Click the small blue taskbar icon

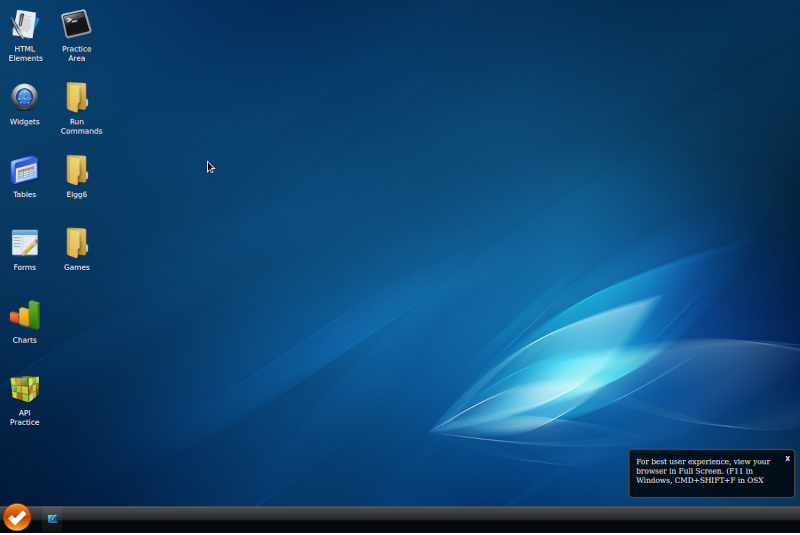point(52,519)
